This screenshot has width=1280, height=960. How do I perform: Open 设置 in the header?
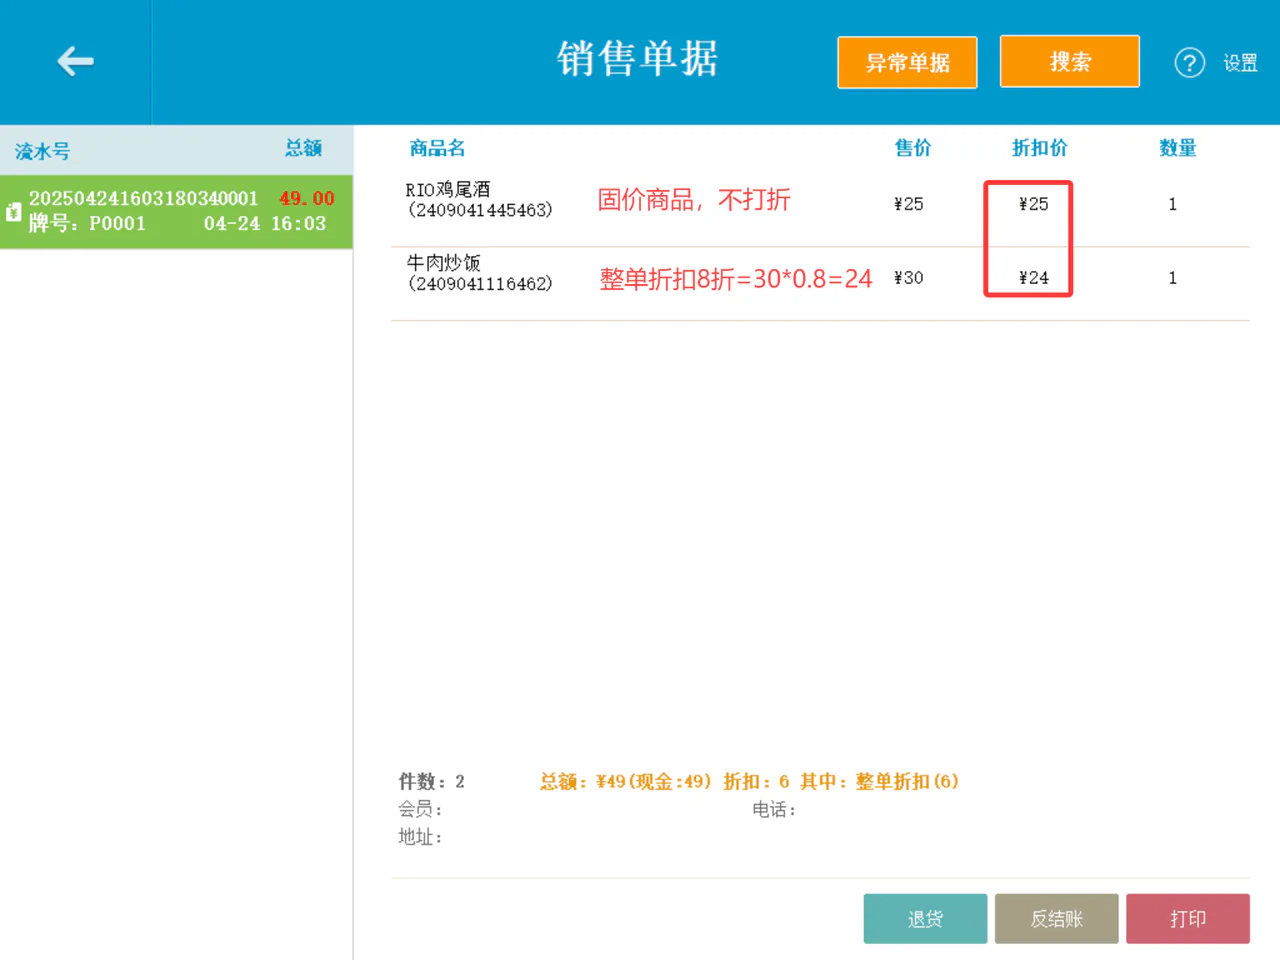point(1240,63)
